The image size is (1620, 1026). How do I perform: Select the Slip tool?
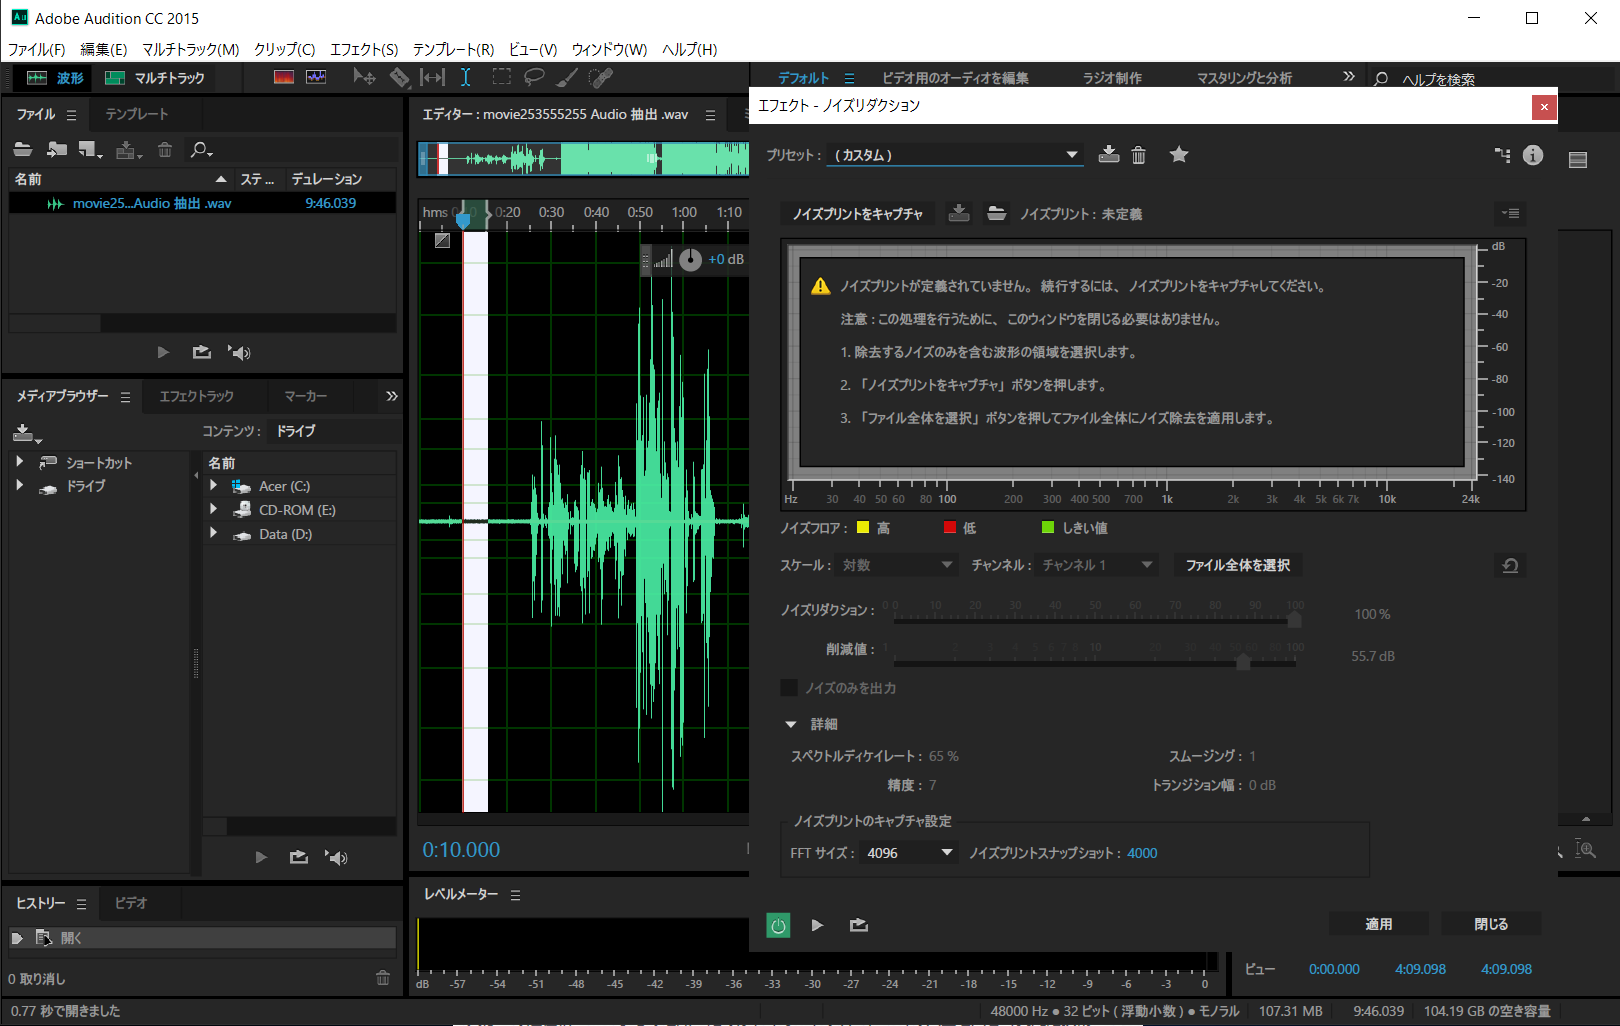(432, 77)
